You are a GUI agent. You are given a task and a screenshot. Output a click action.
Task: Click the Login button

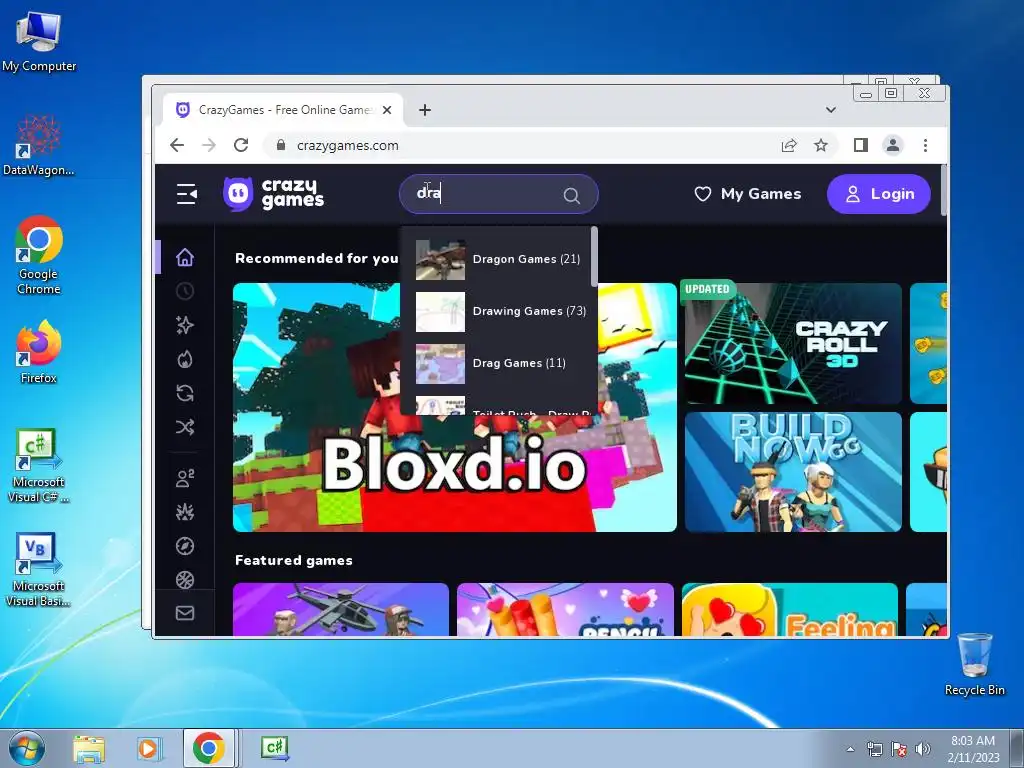tap(878, 194)
